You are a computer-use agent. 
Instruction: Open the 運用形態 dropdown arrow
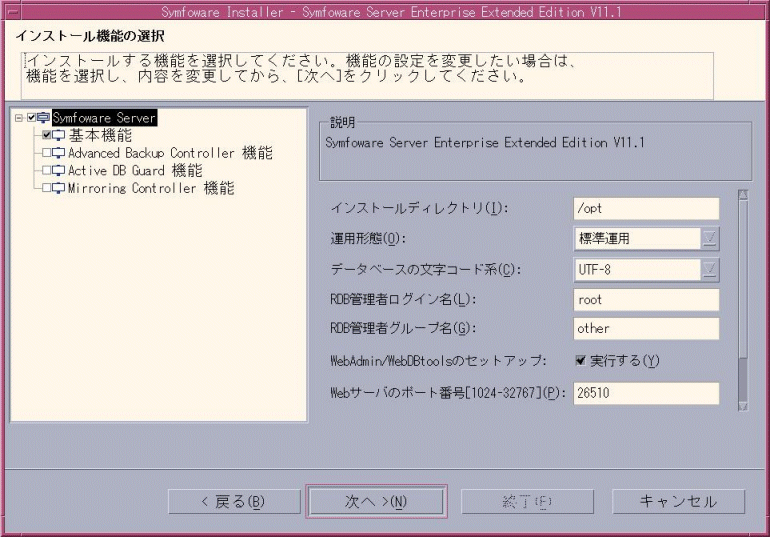(710, 239)
